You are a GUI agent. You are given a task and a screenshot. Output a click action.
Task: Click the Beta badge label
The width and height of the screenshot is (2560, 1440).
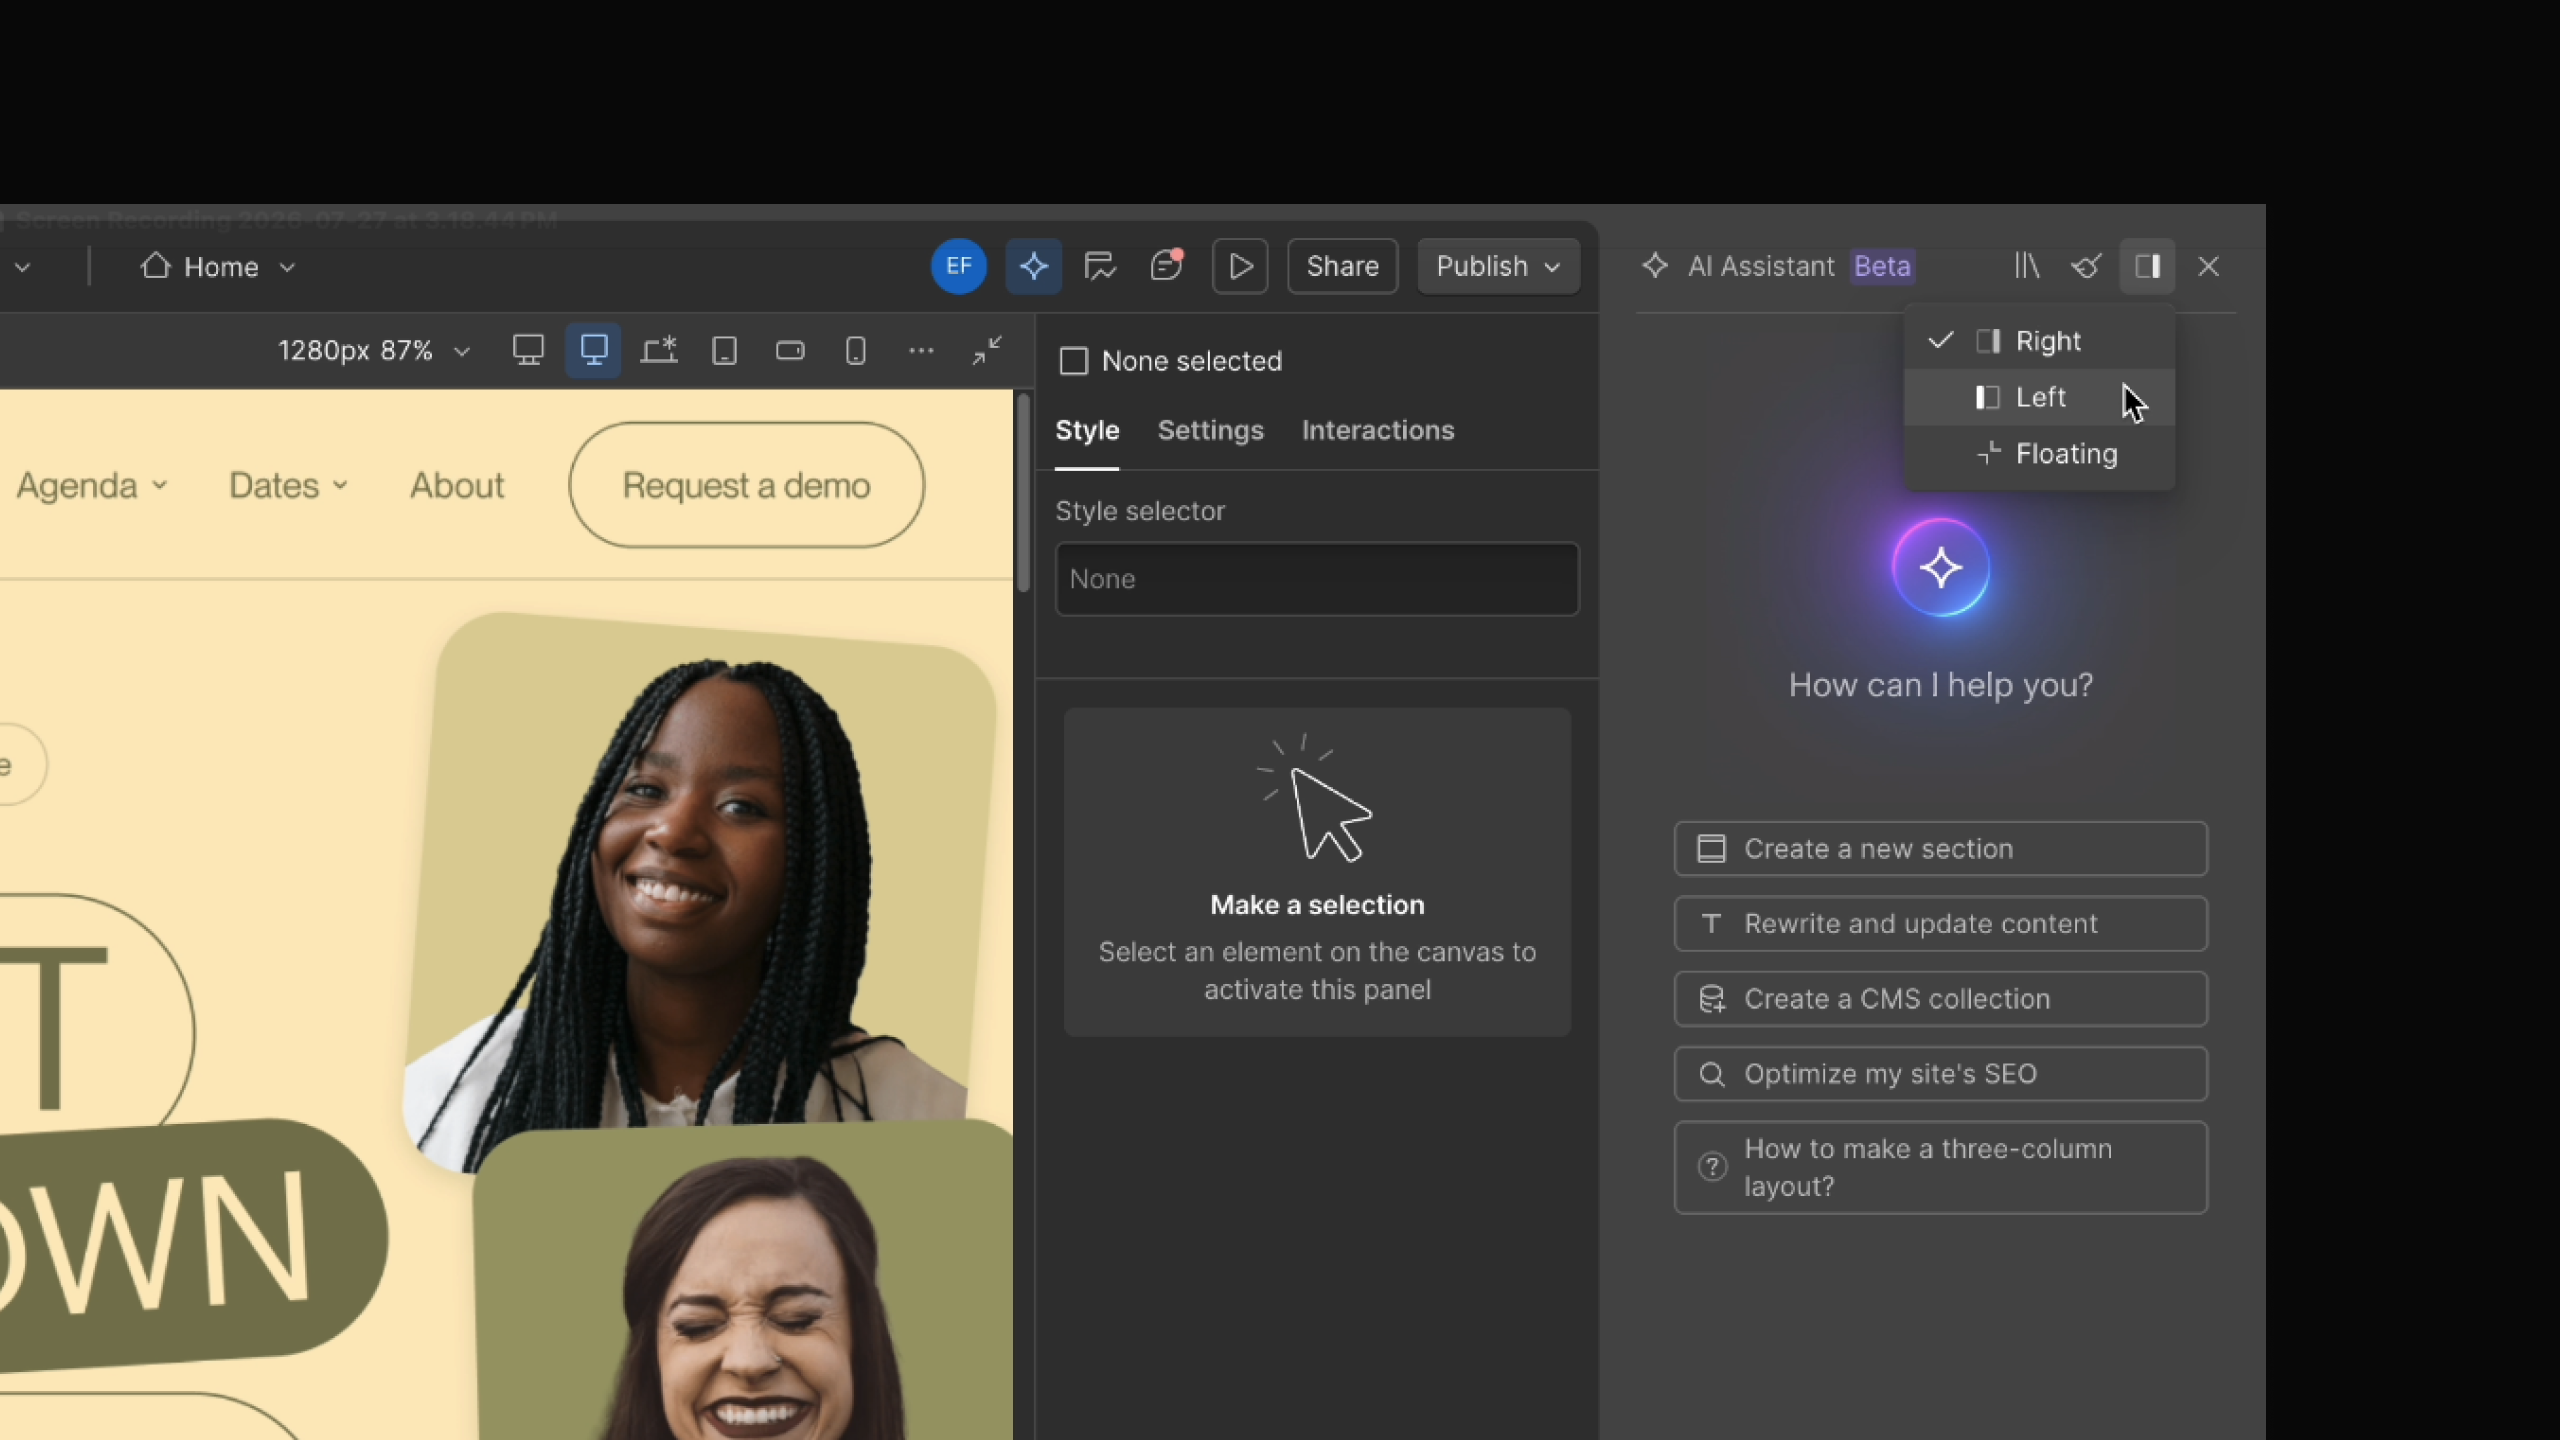coord(1882,266)
